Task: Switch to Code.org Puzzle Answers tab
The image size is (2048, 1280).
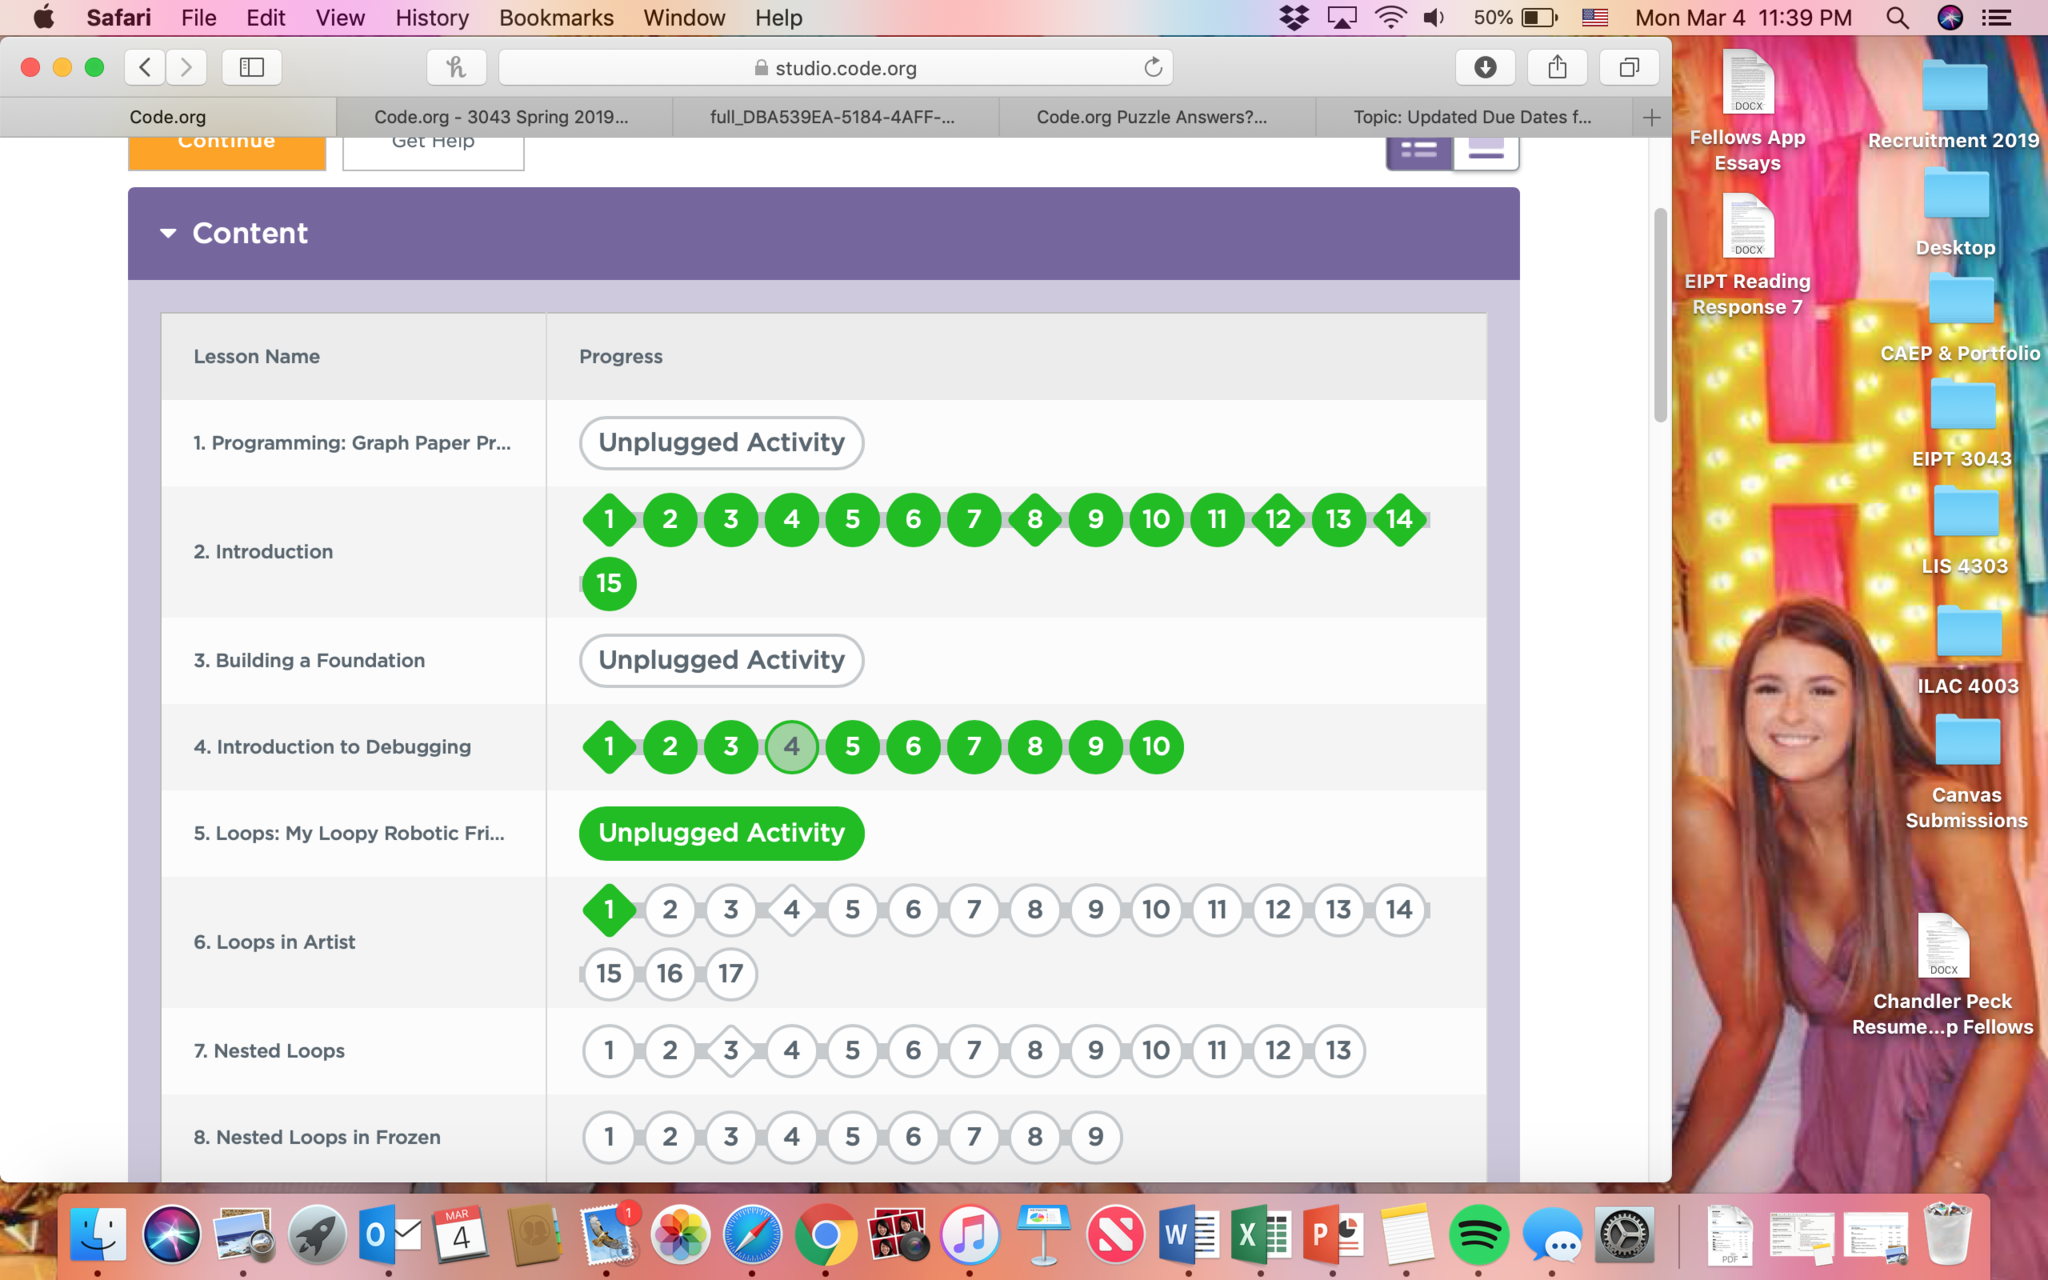Action: pyautogui.click(x=1151, y=117)
